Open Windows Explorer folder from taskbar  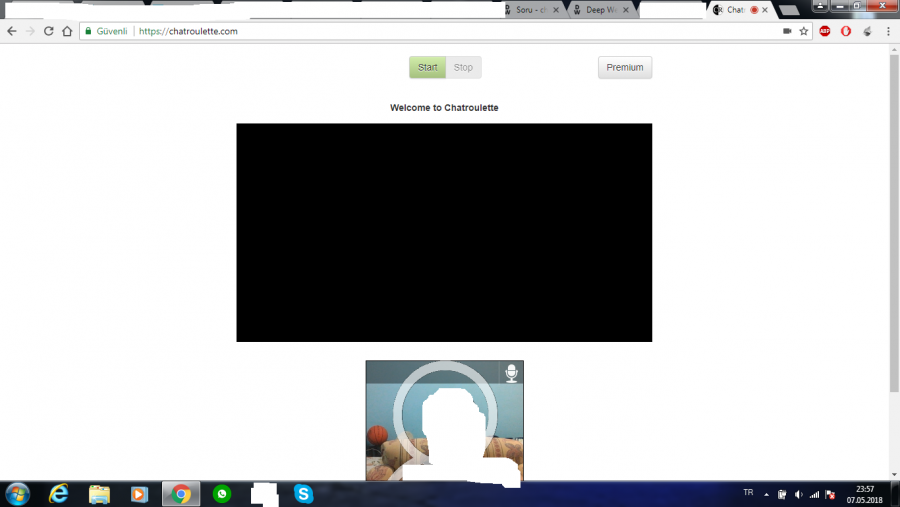(x=99, y=494)
